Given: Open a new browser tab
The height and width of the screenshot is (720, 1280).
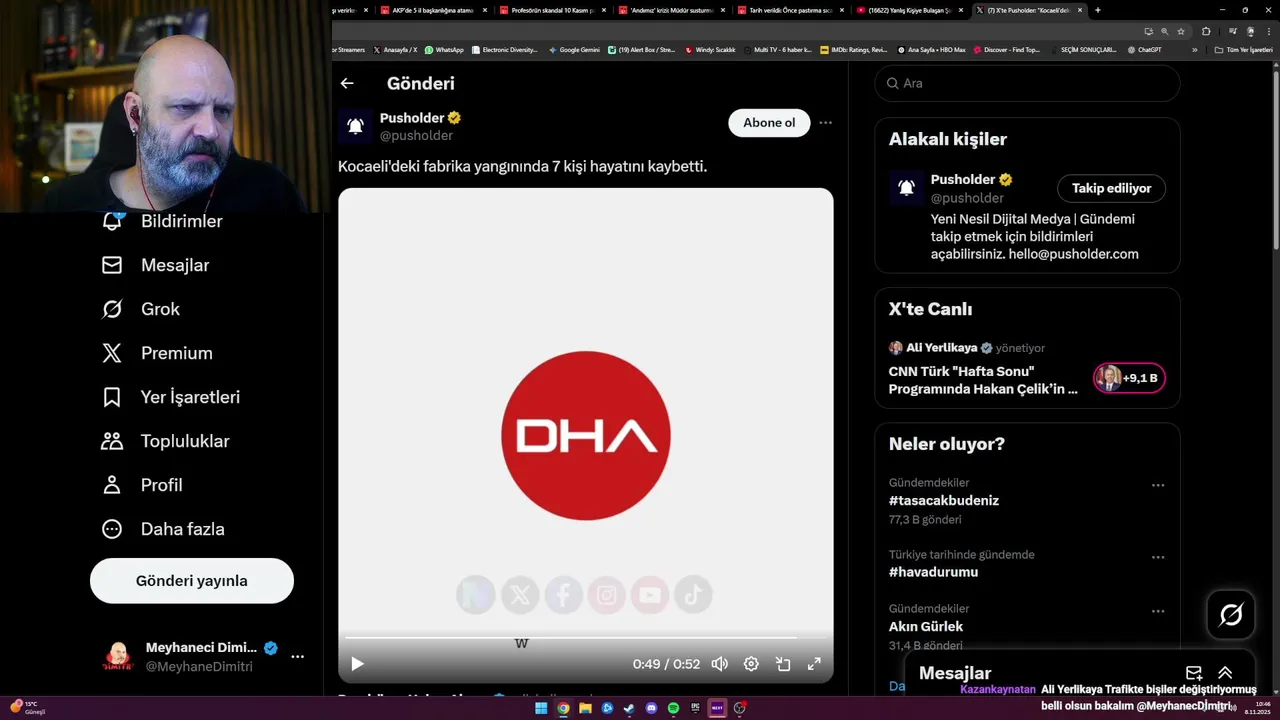Looking at the screenshot, I should tap(1097, 10).
